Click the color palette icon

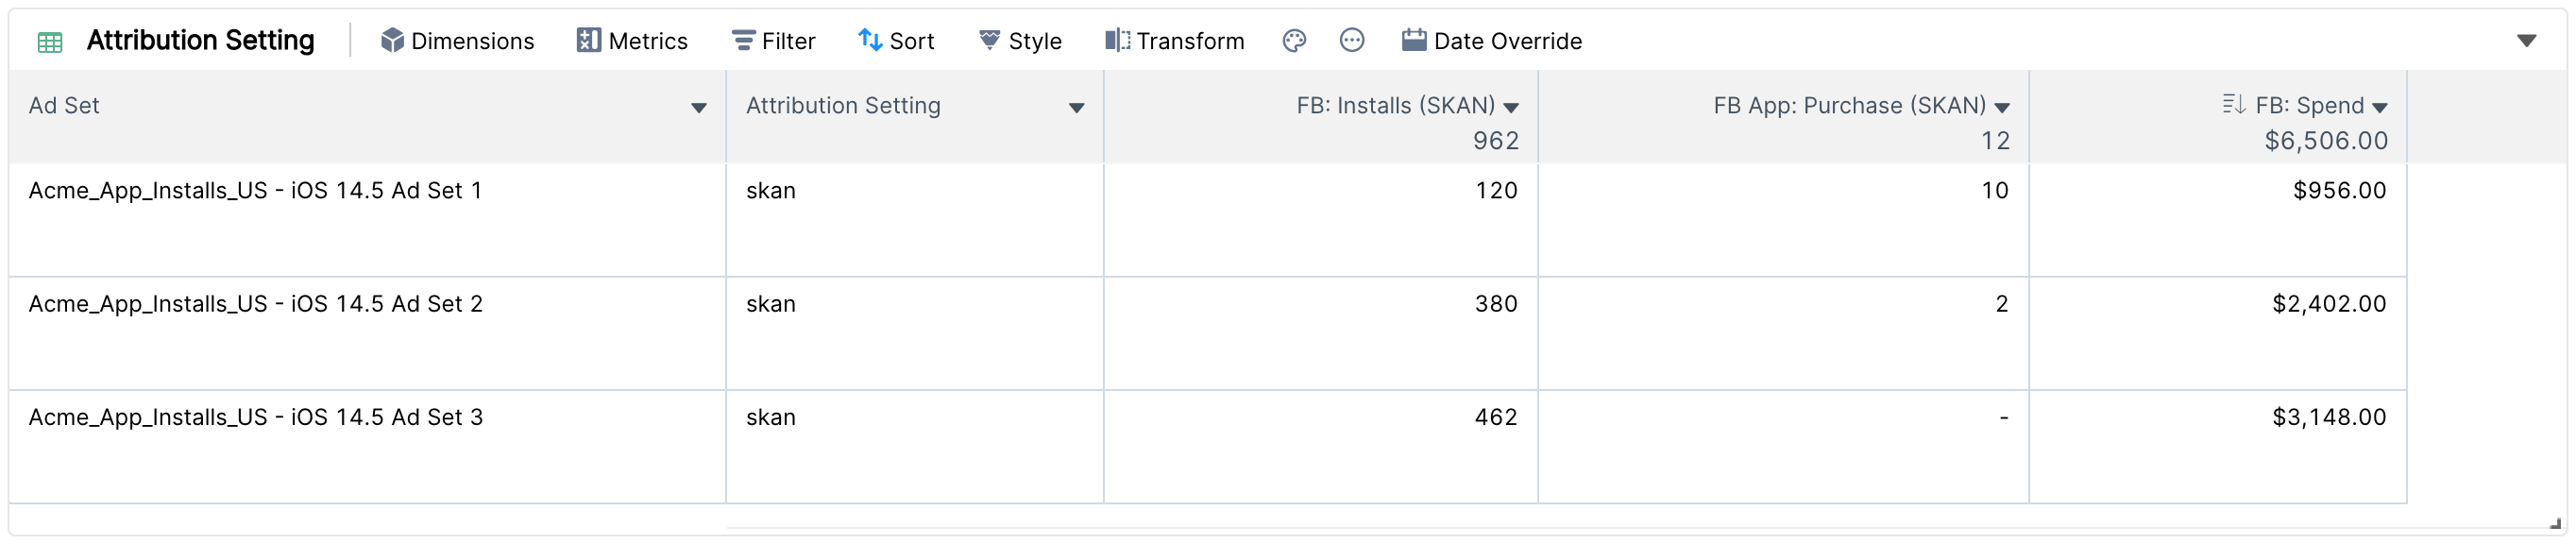click(1294, 41)
